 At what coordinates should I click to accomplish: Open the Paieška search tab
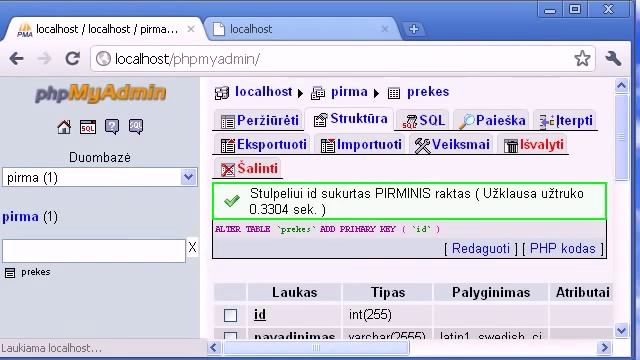click(491, 120)
